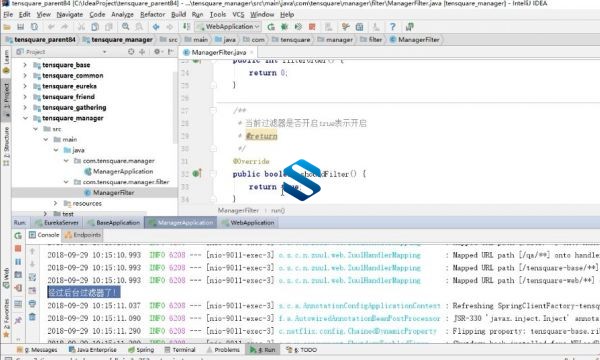Collapse the com.tensquare.manager.filter package

[66, 182]
